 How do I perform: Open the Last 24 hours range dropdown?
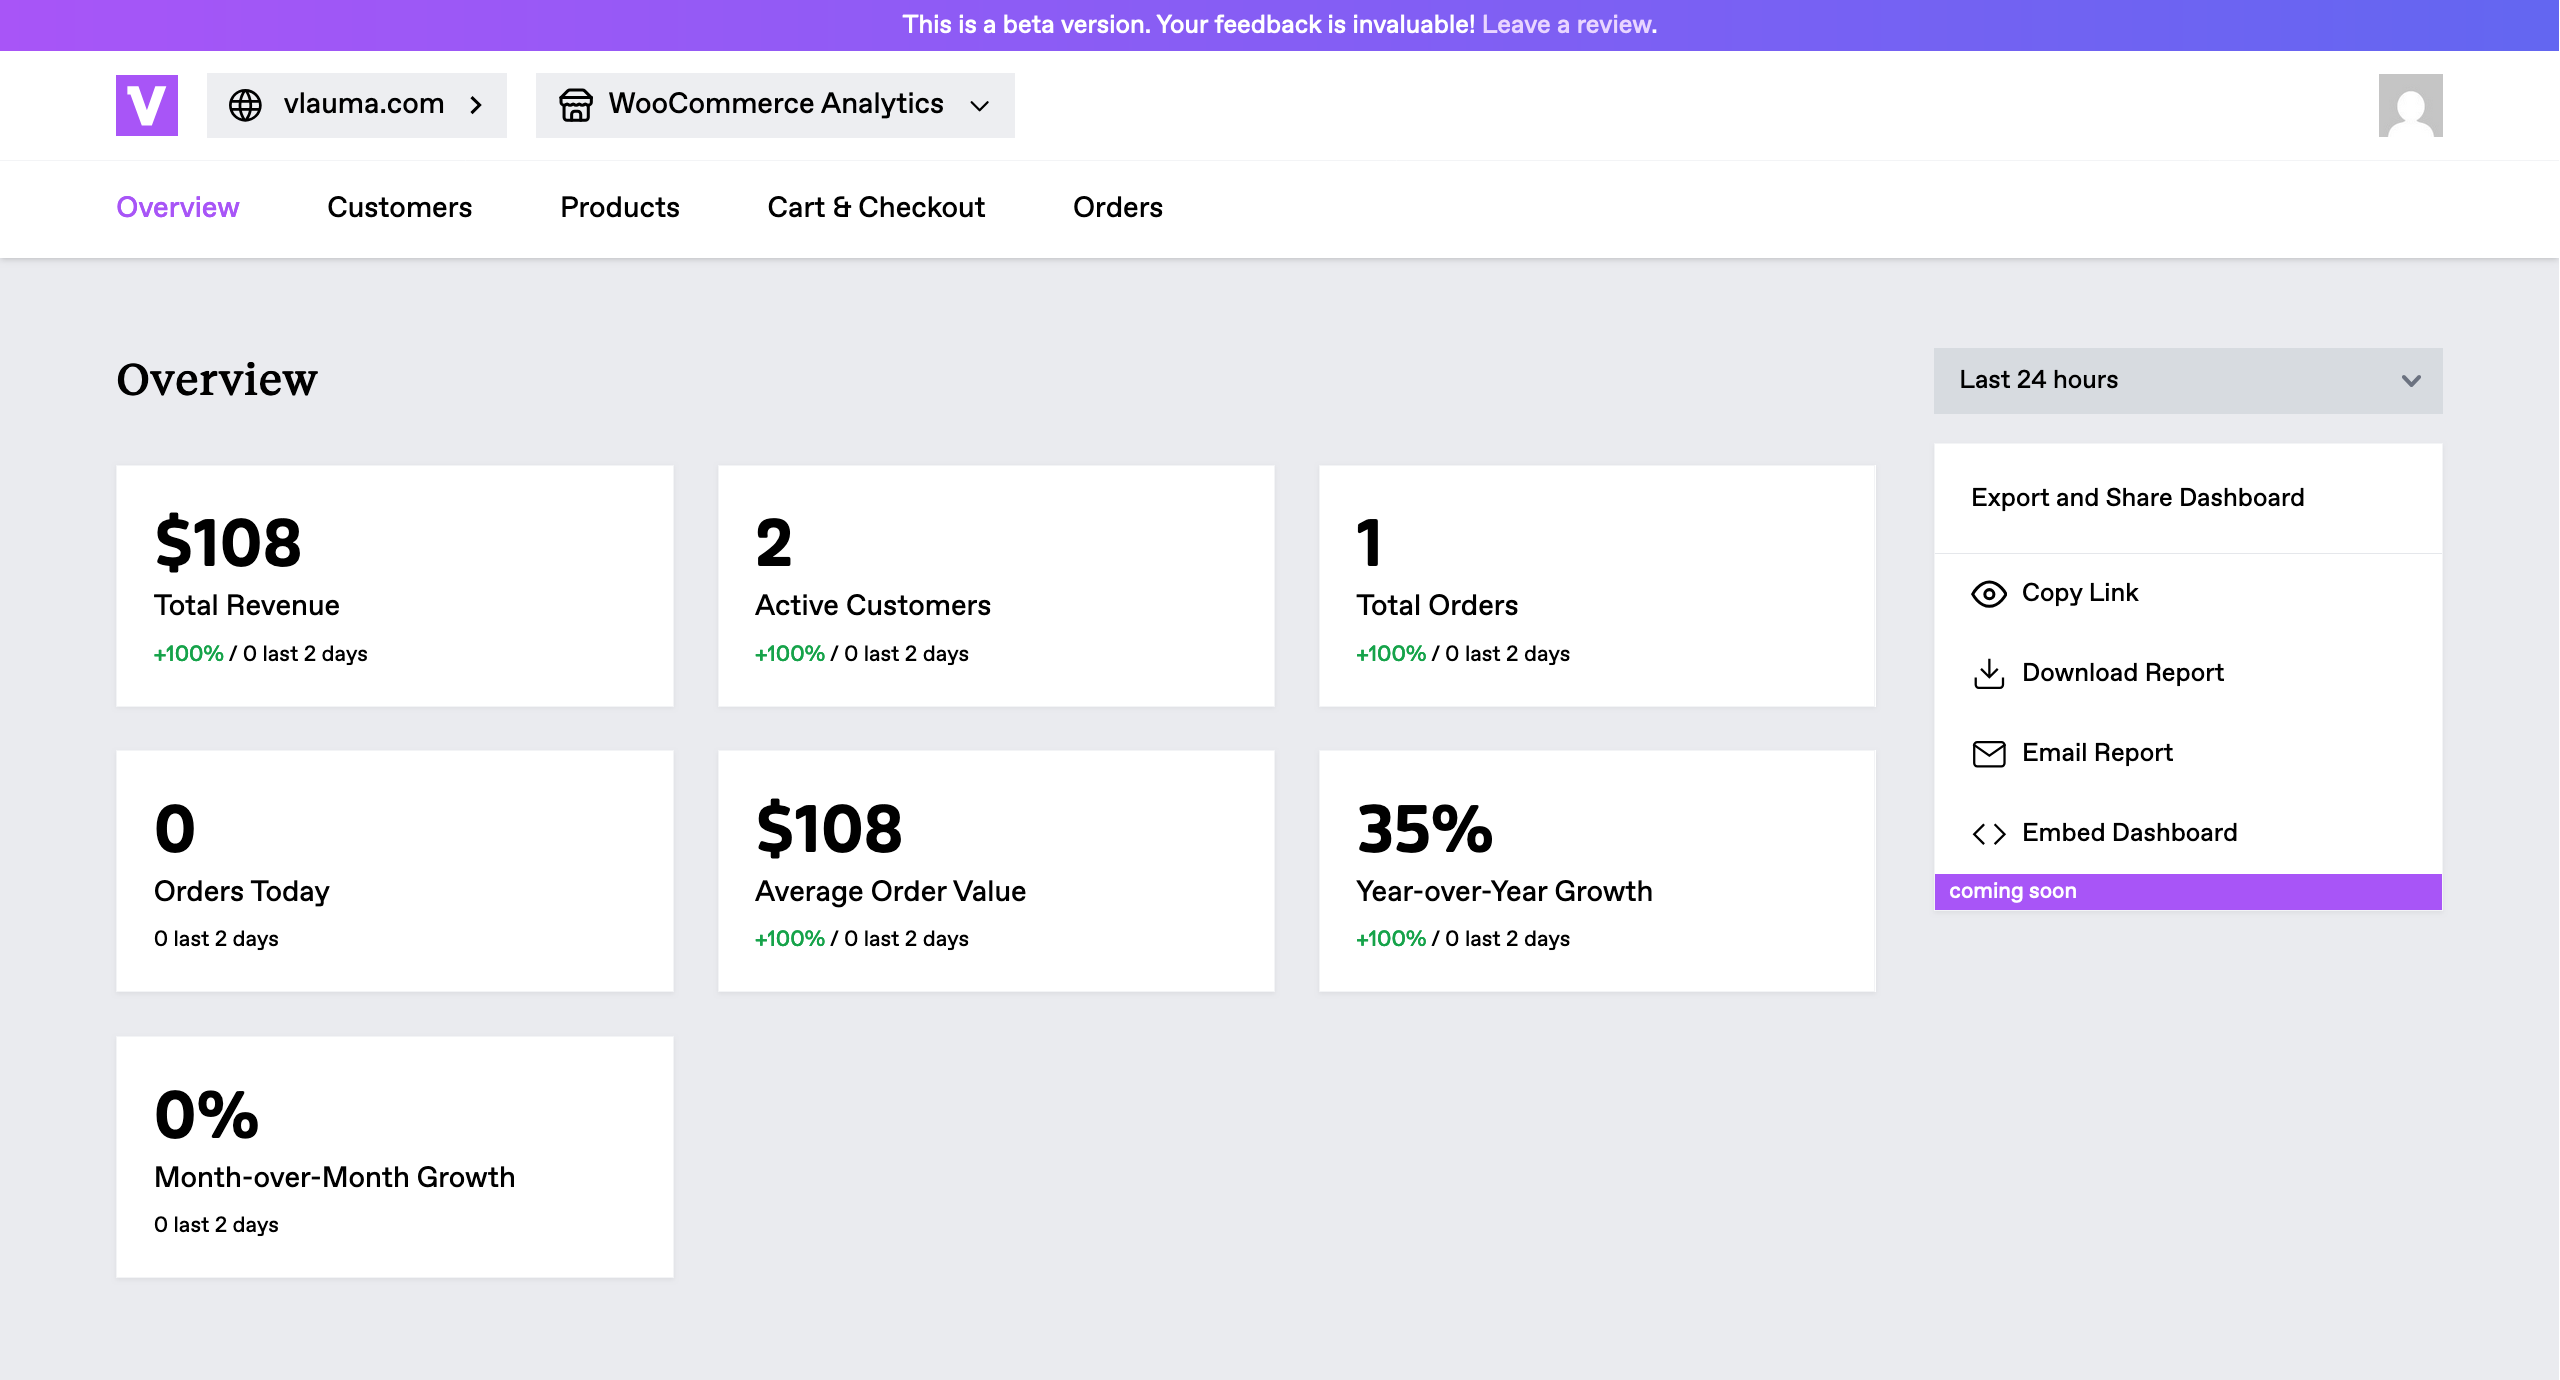pyautogui.click(x=2187, y=381)
